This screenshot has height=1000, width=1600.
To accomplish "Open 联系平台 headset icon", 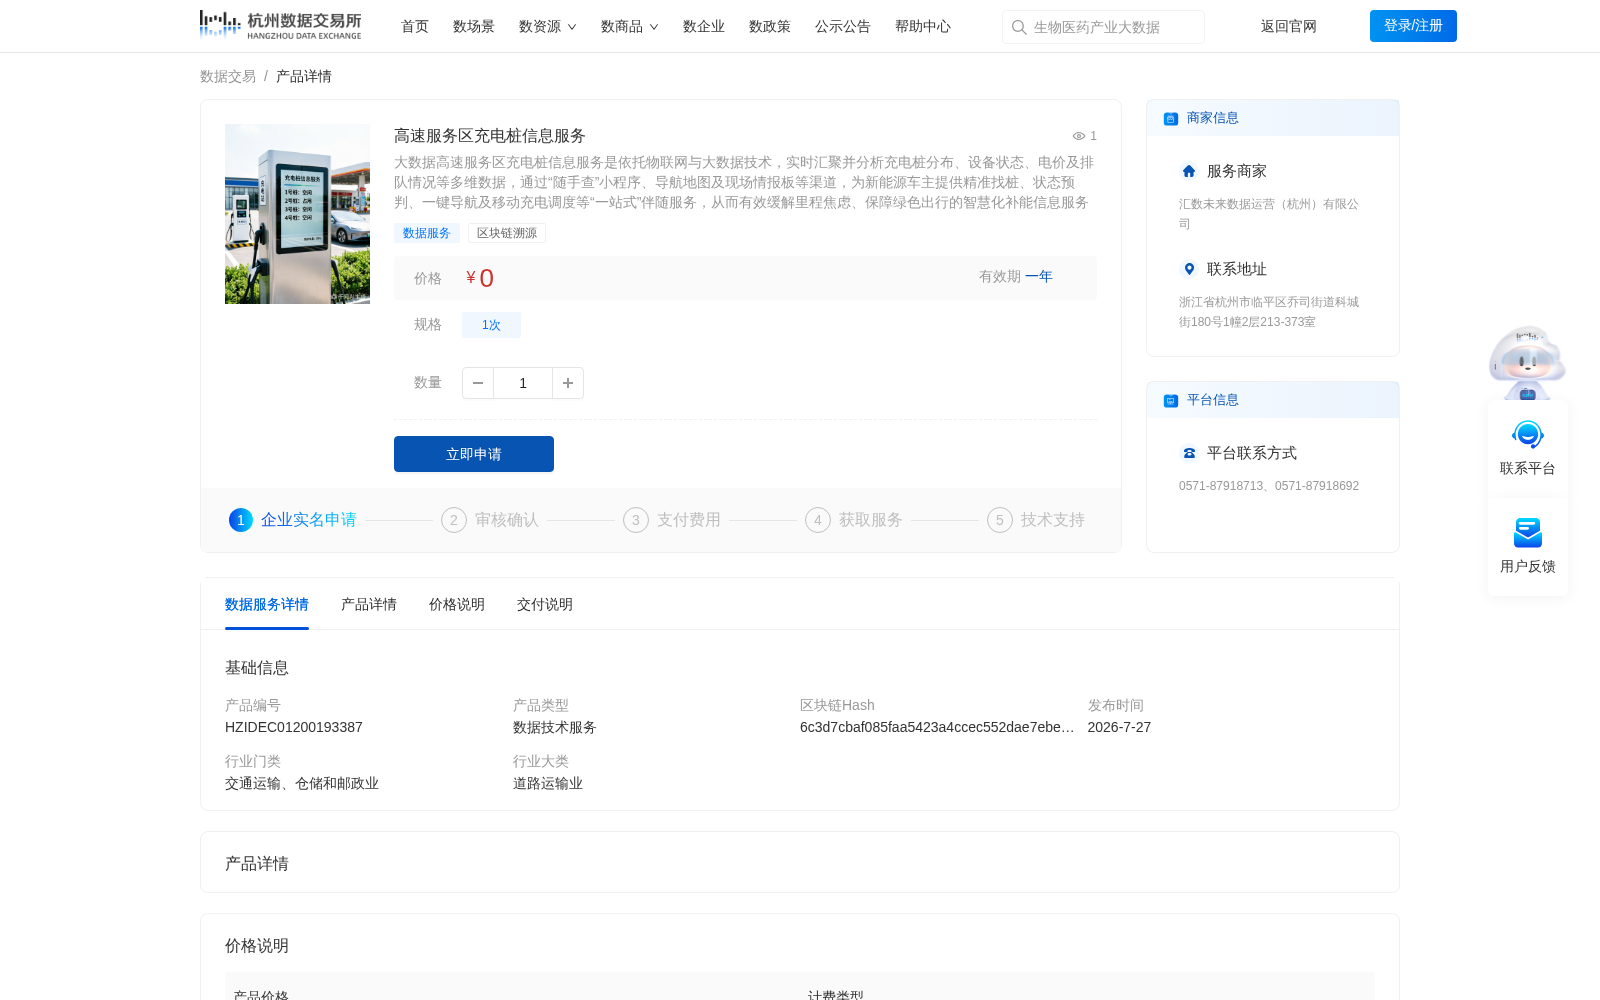I will [1528, 435].
